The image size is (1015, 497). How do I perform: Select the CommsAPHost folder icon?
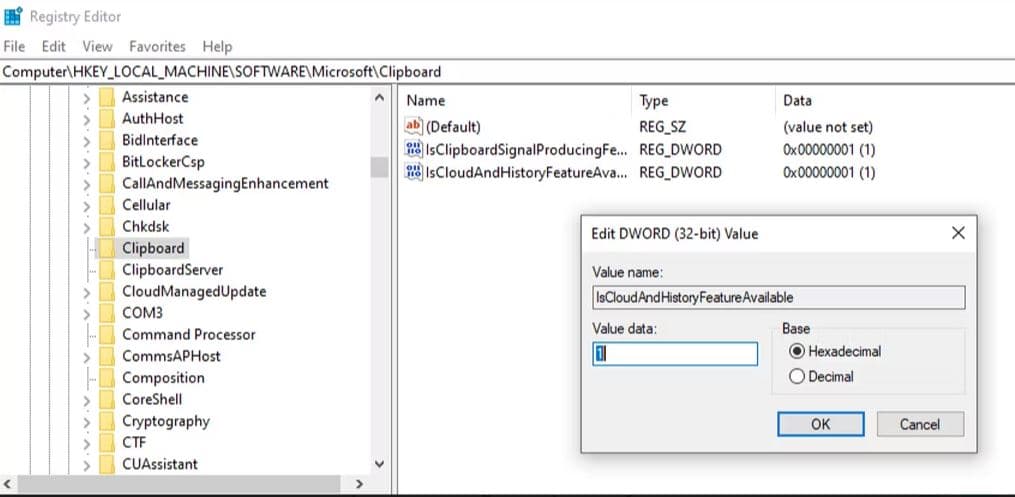click(107, 357)
